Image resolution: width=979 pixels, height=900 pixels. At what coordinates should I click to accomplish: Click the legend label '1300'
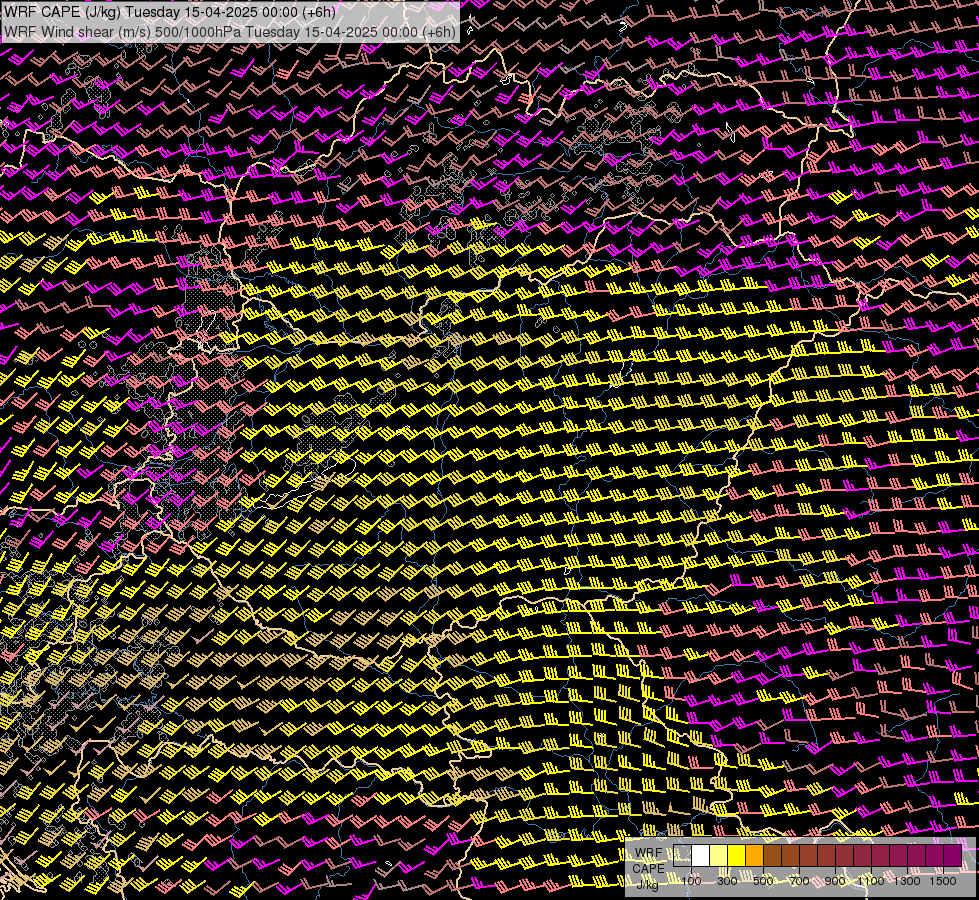pos(907,881)
